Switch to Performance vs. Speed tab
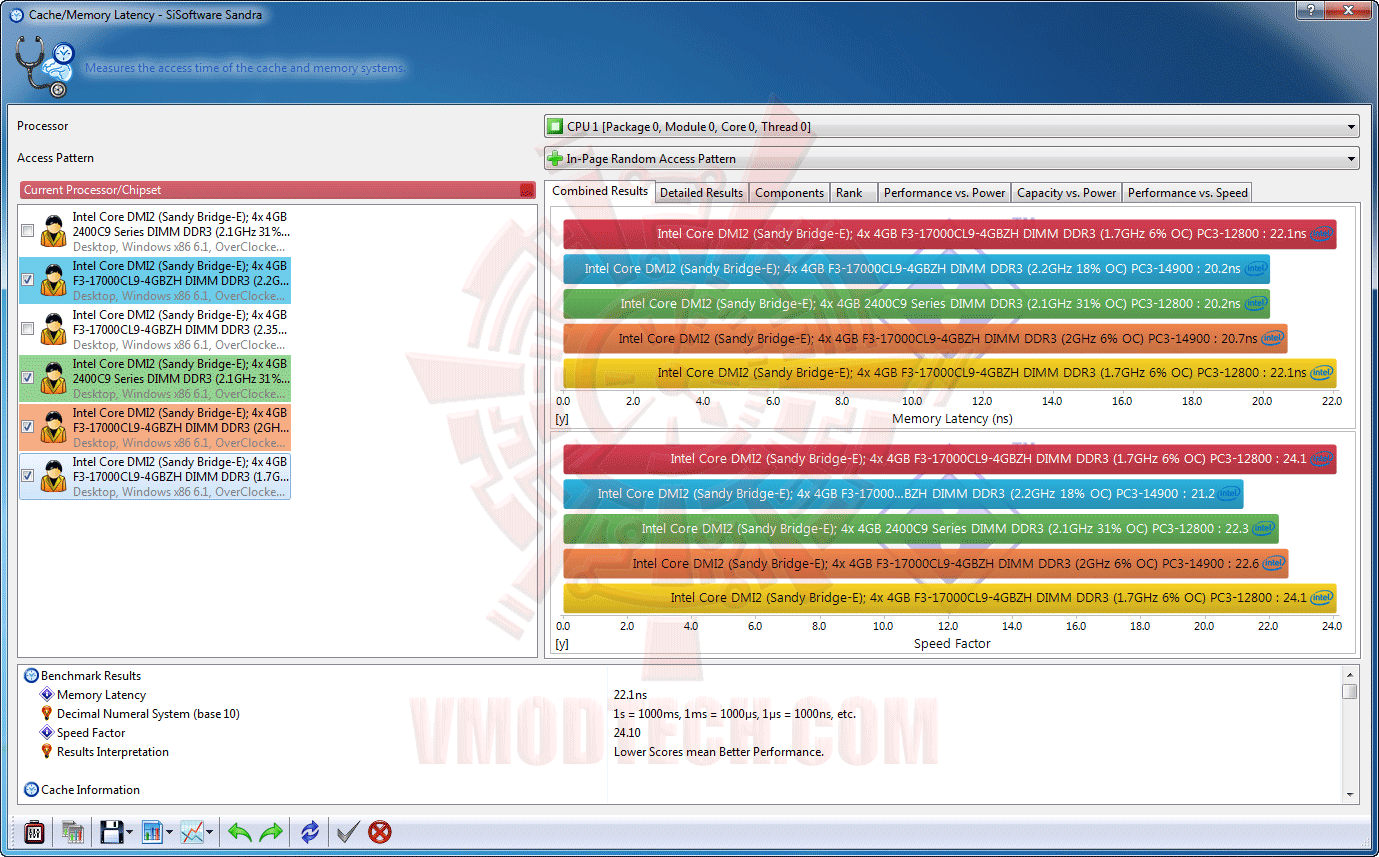The width and height of the screenshot is (1379, 857). 1187,193
